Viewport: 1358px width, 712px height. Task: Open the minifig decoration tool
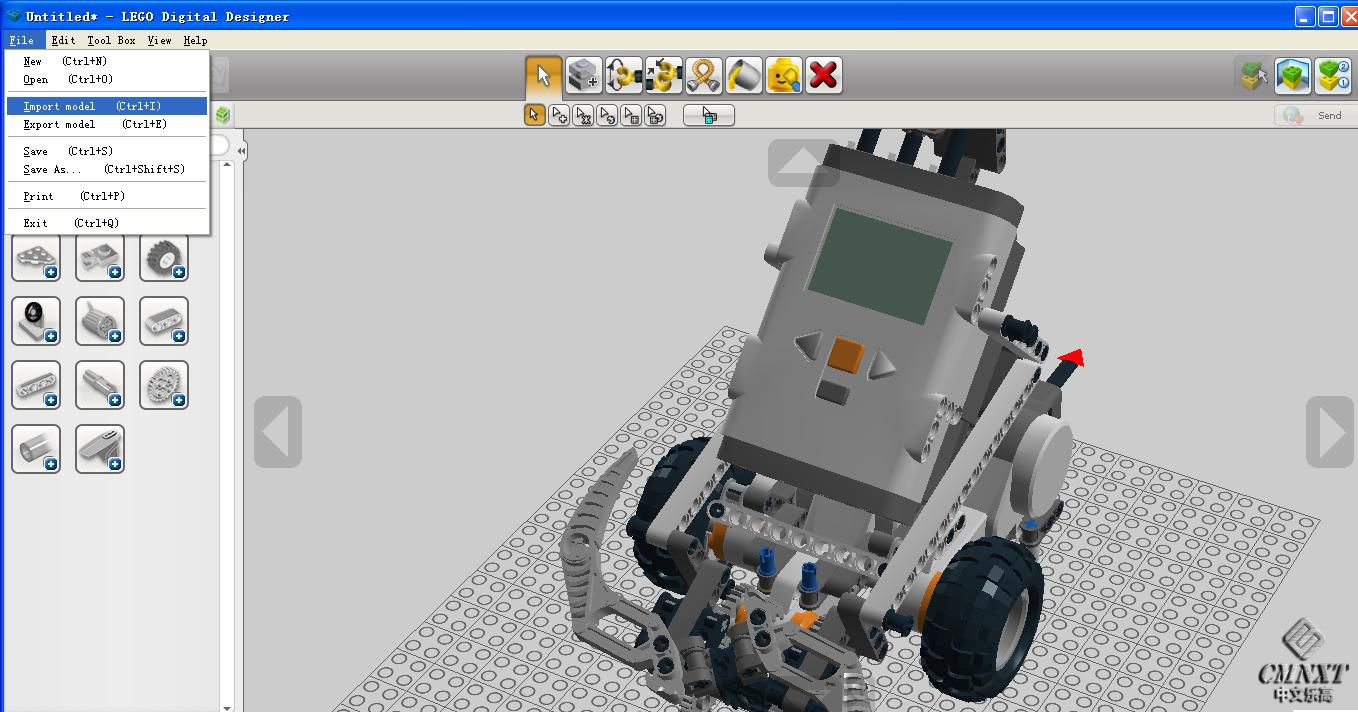(783, 74)
